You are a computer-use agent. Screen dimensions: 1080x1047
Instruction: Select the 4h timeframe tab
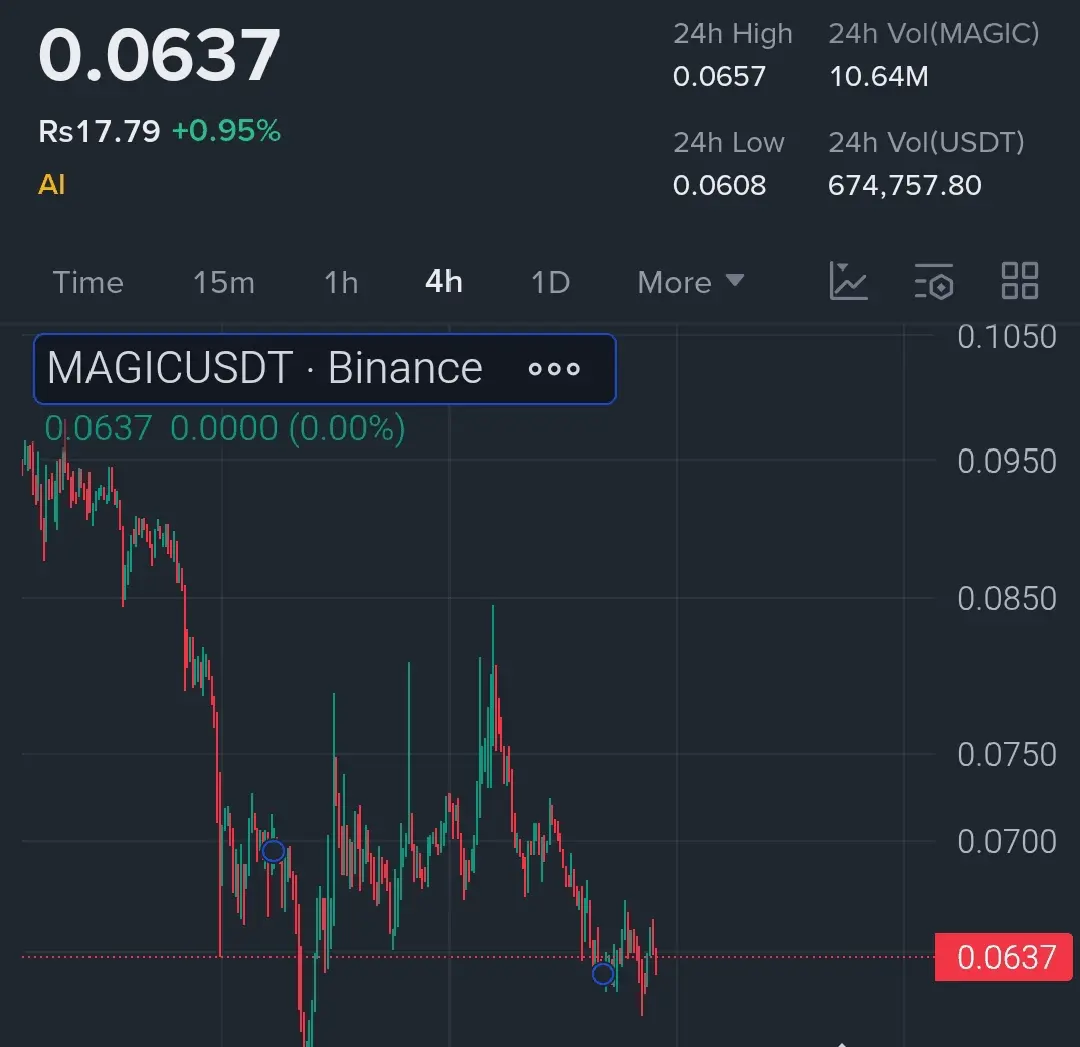(x=444, y=282)
